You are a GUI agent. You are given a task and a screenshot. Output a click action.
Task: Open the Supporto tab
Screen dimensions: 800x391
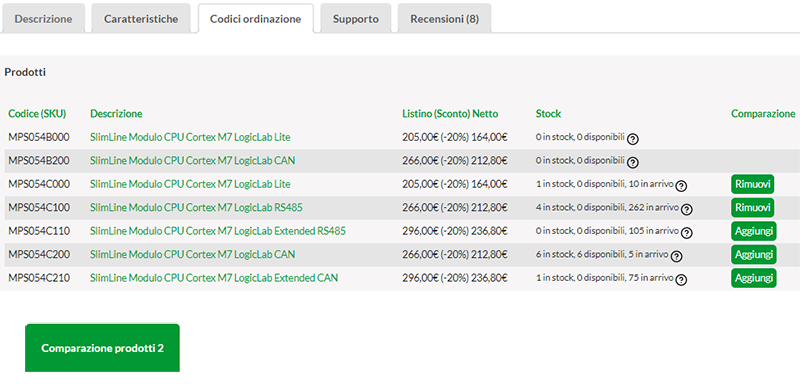tap(356, 19)
